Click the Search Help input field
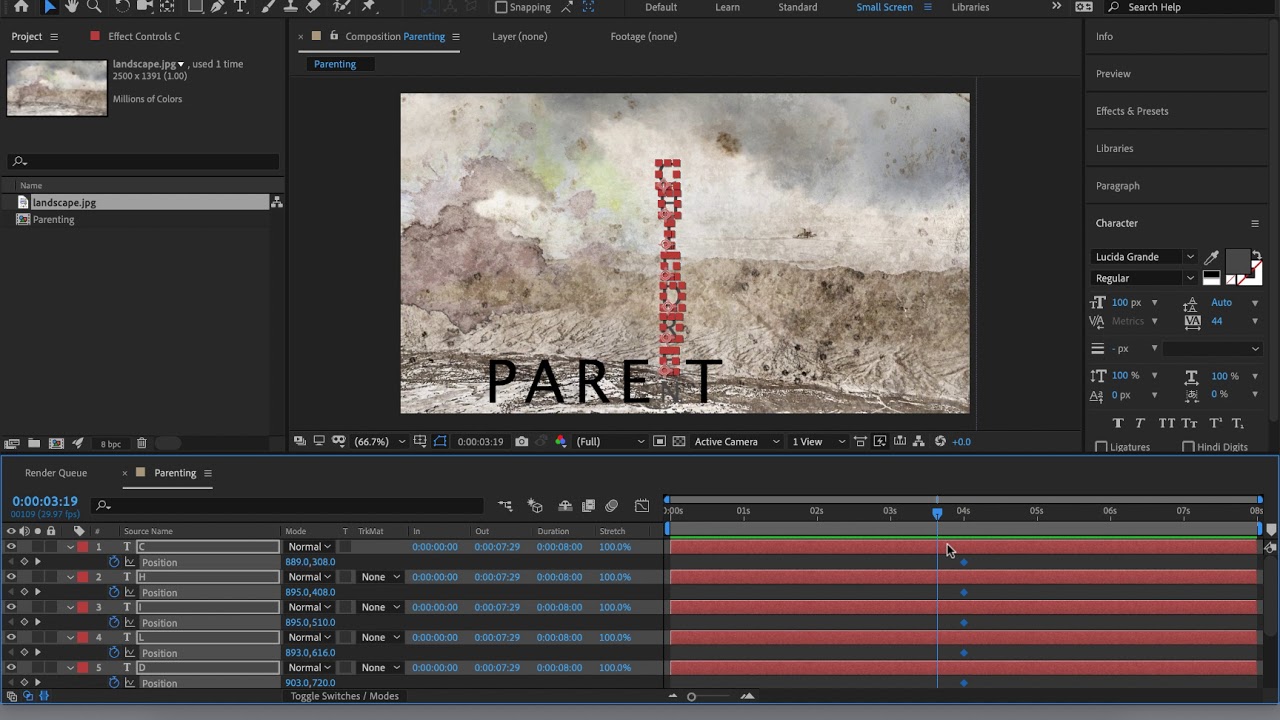The width and height of the screenshot is (1280, 720). [x=1195, y=7]
